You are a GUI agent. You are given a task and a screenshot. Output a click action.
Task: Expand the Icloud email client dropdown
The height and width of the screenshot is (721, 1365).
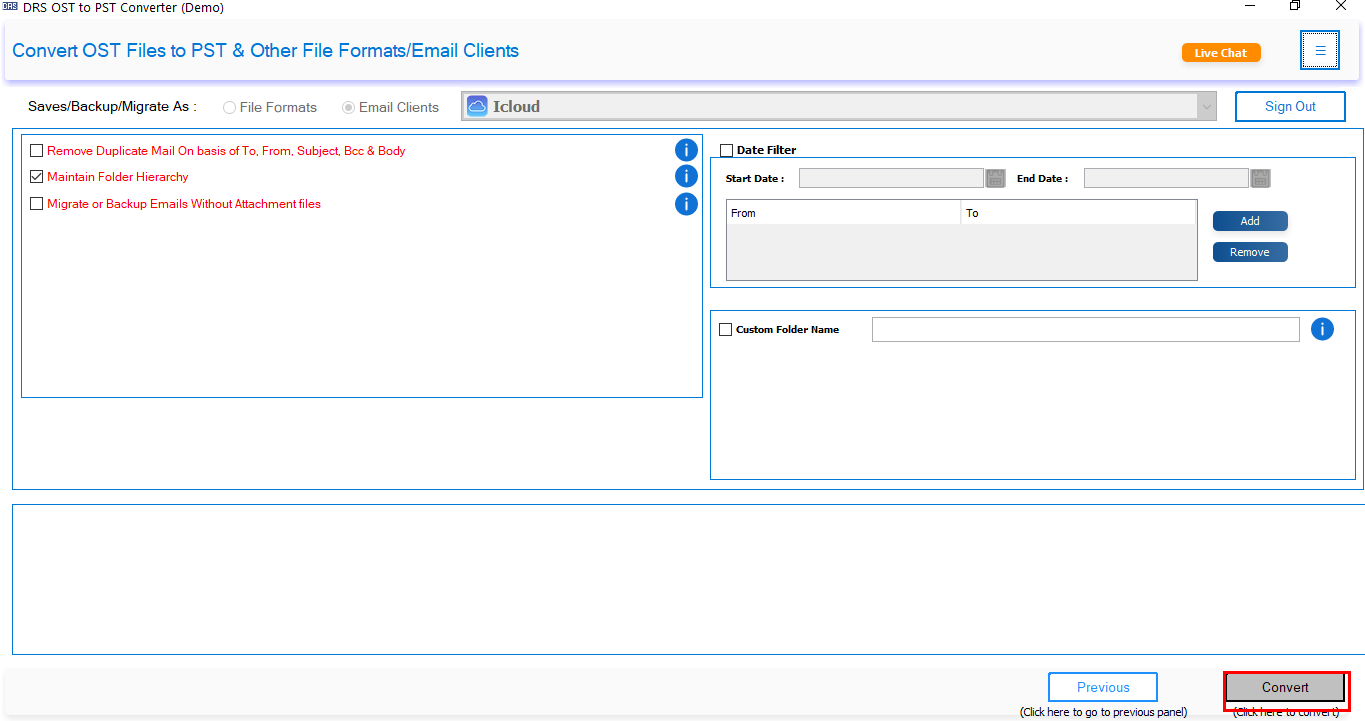click(x=1207, y=107)
